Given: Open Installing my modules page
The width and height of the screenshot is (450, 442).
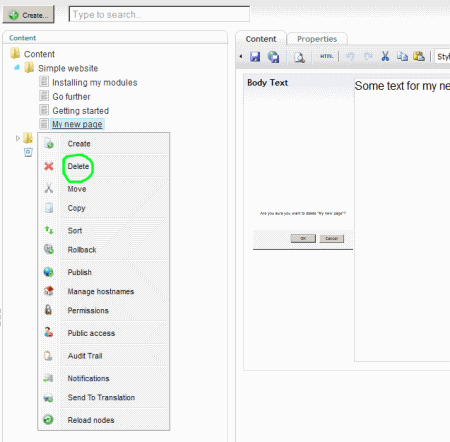Looking at the screenshot, I should pyautogui.click(x=95, y=82).
